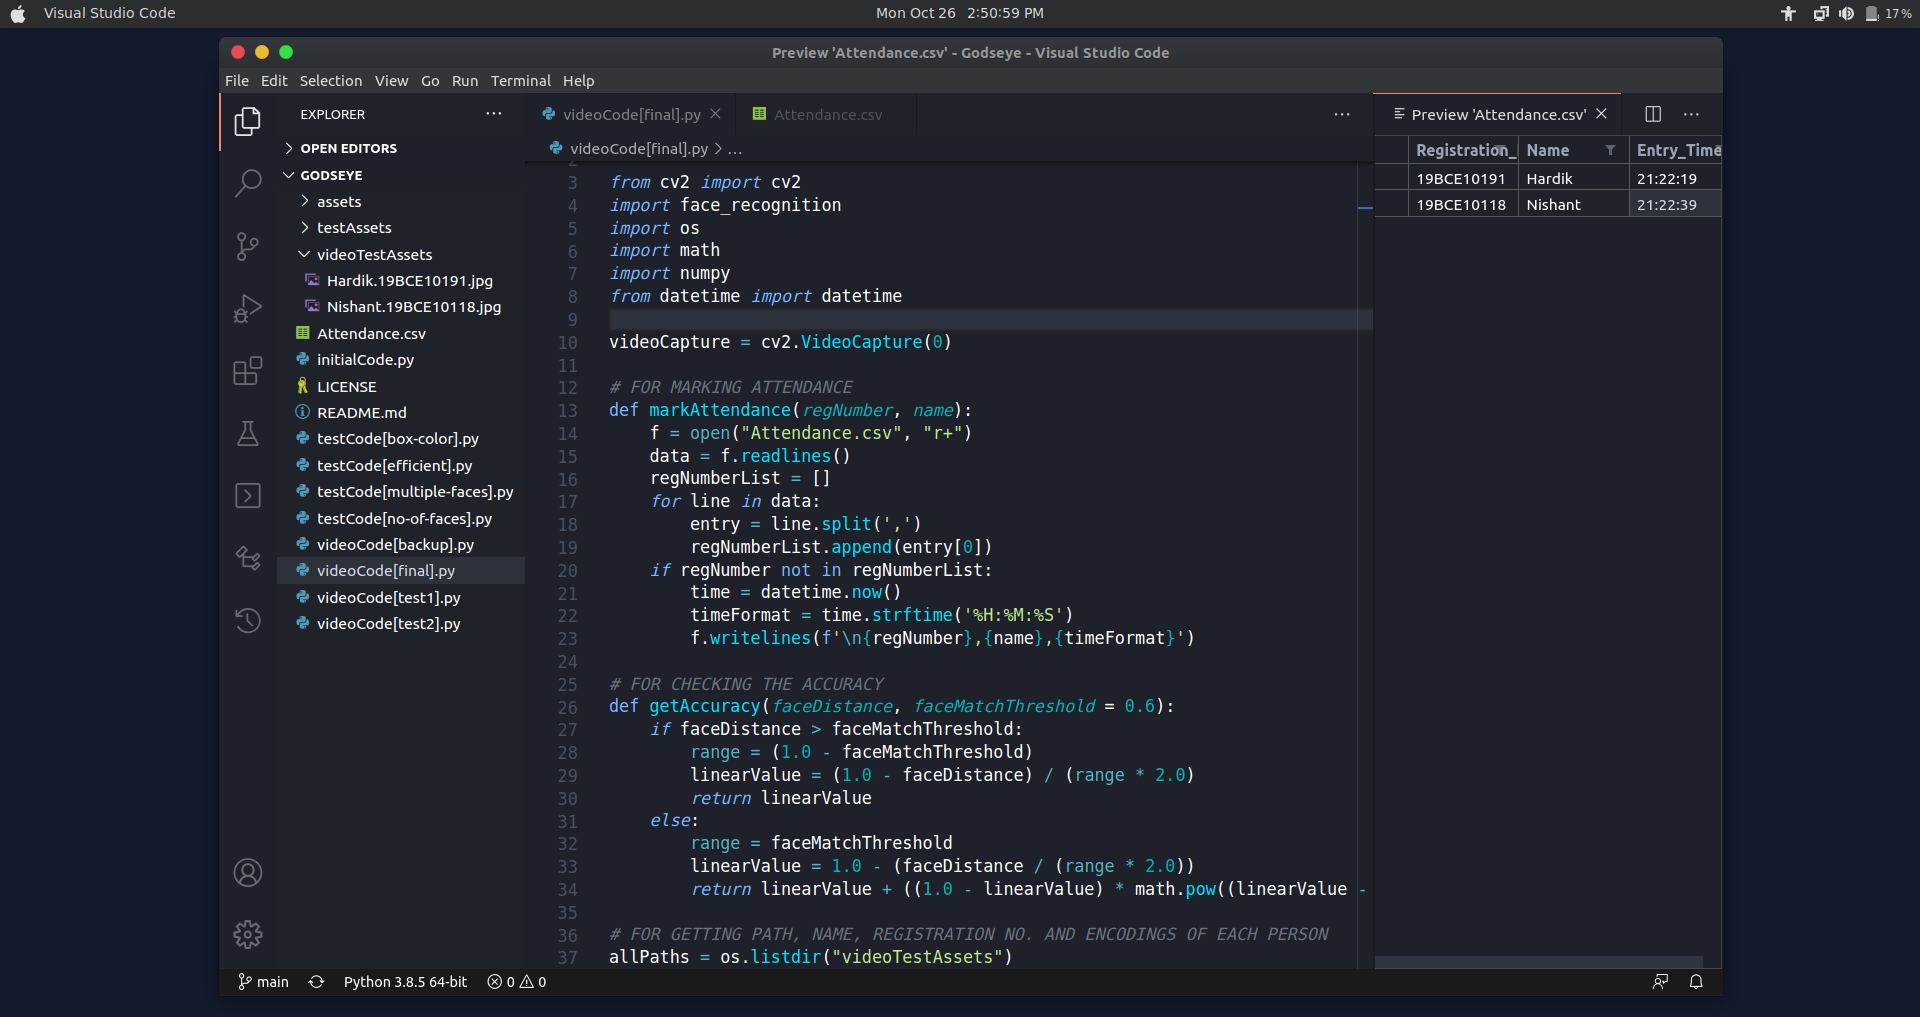Click the Explorer more actions ellipsis
Viewport: 1920px width, 1017px height.
pos(494,114)
